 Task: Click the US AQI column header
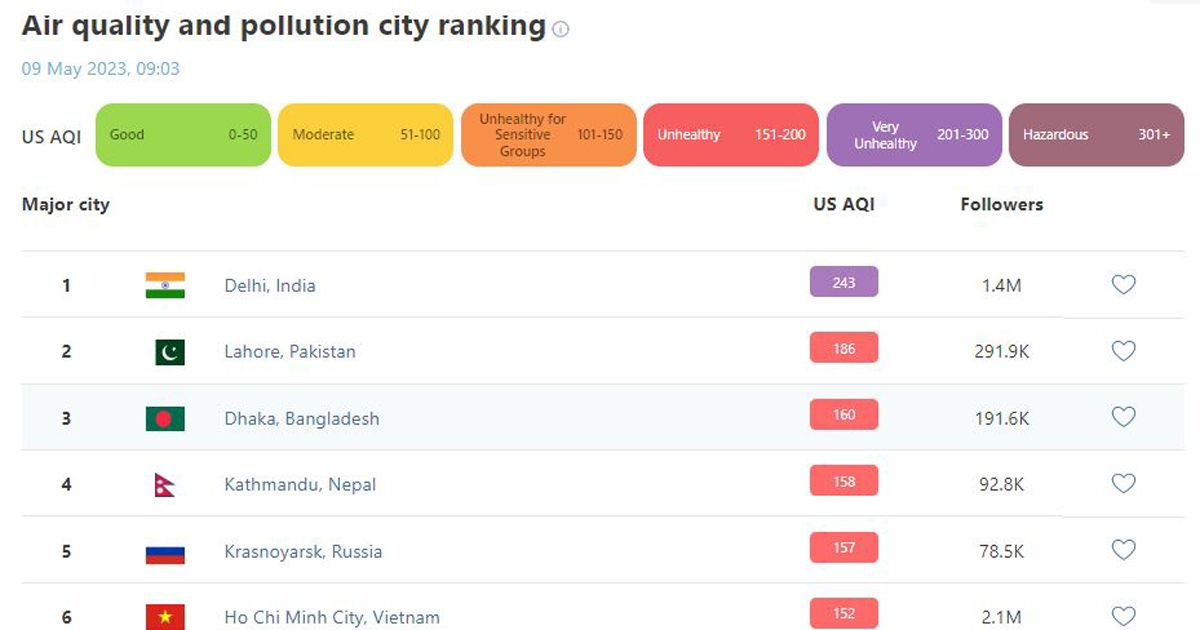point(844,204)
